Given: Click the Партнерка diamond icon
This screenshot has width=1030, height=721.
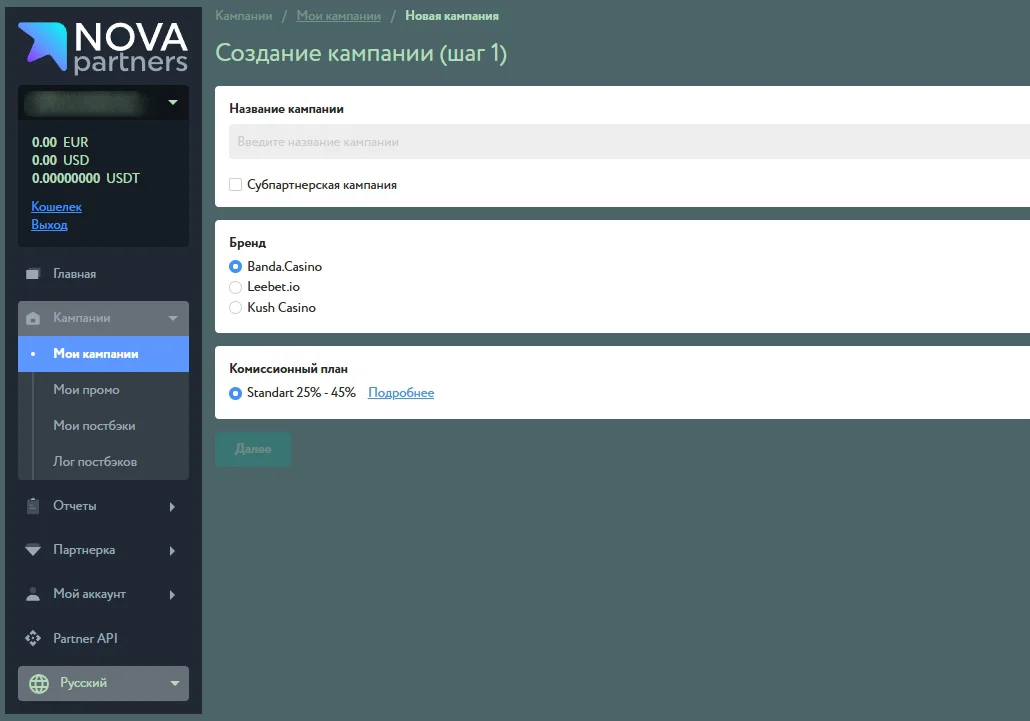Looking at the screenshot, I should tap(32, 550).
